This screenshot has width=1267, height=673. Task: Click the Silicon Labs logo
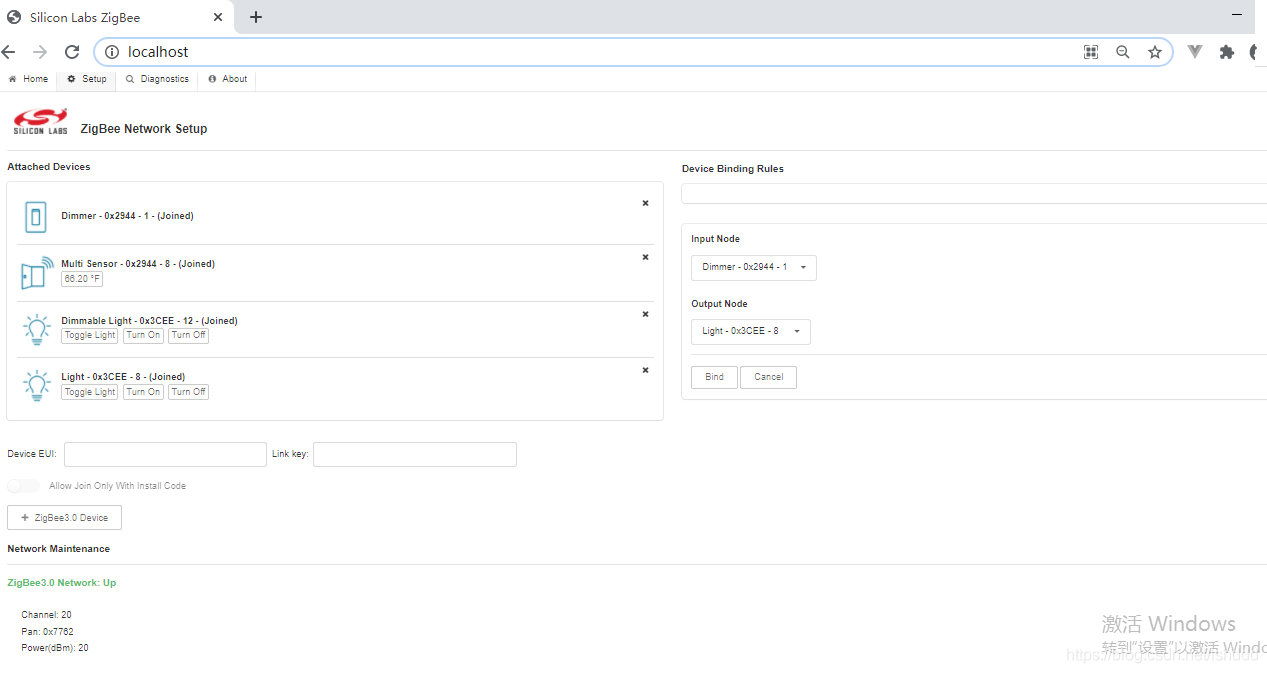click(41, 122)
